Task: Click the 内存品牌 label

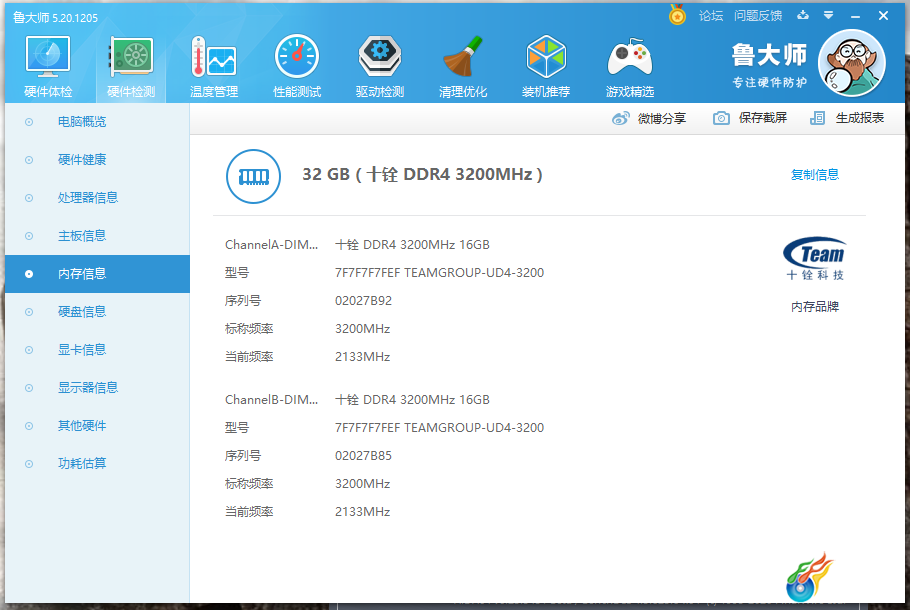Action: point(815,306)
